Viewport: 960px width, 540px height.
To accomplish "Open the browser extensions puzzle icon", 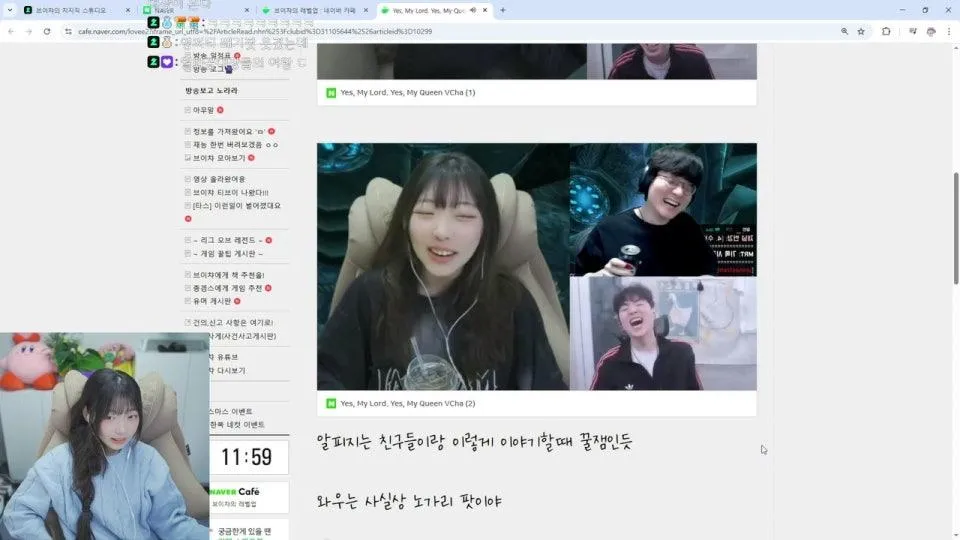I will (x=886, y=31).
